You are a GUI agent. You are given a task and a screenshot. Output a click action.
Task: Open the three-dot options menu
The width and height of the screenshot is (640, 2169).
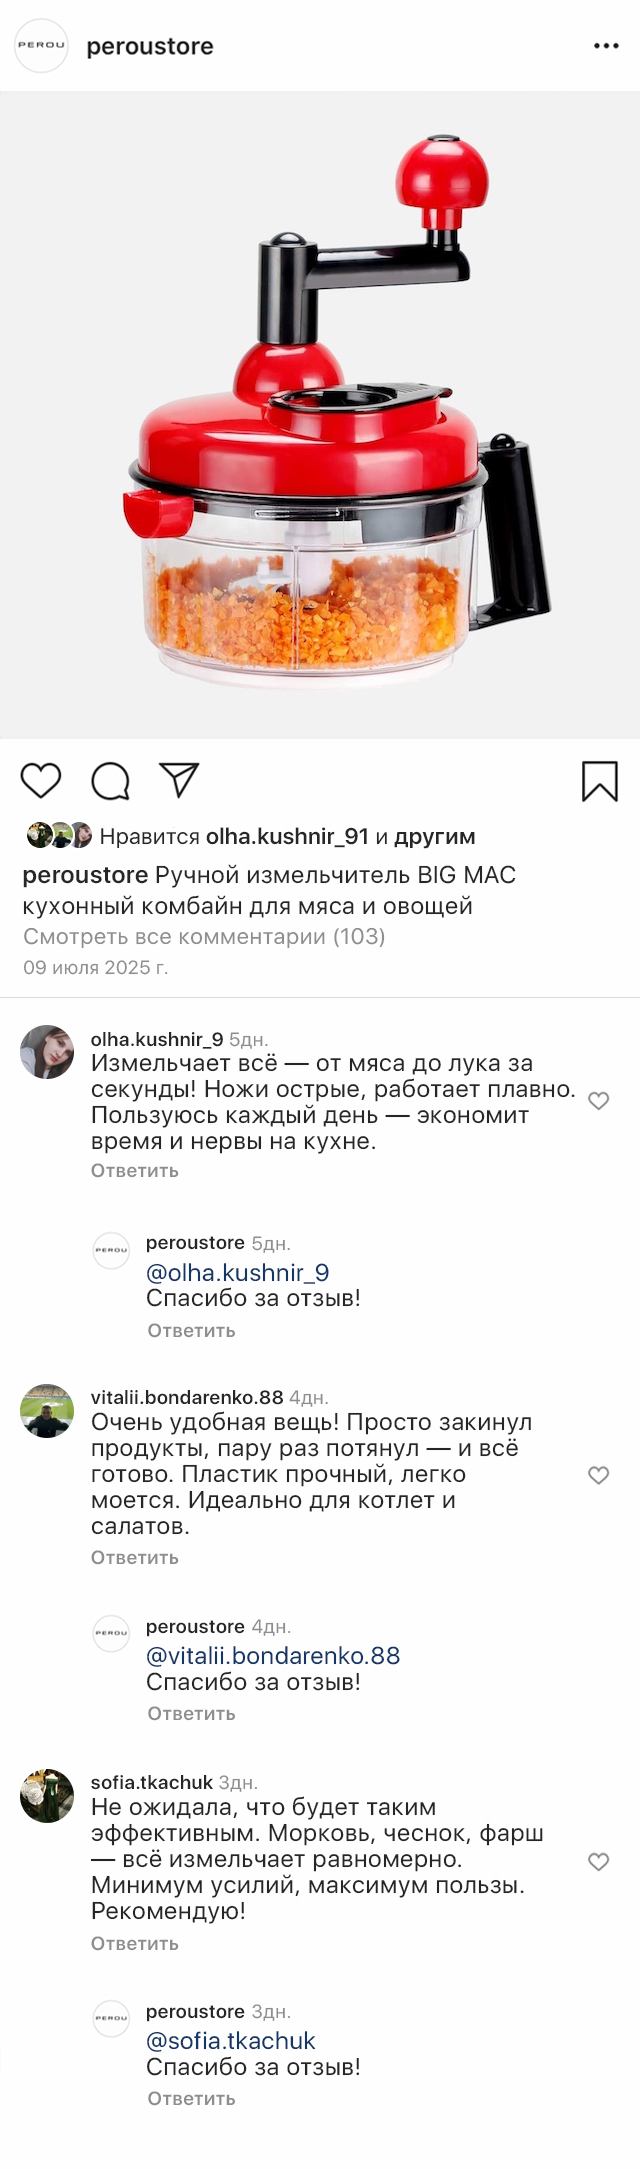coord(606,46)
